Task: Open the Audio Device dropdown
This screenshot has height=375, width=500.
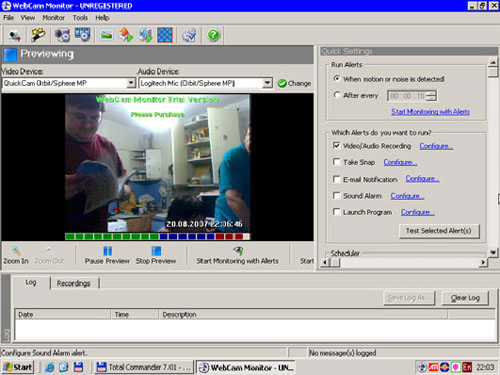Action: tap(267, 83)
